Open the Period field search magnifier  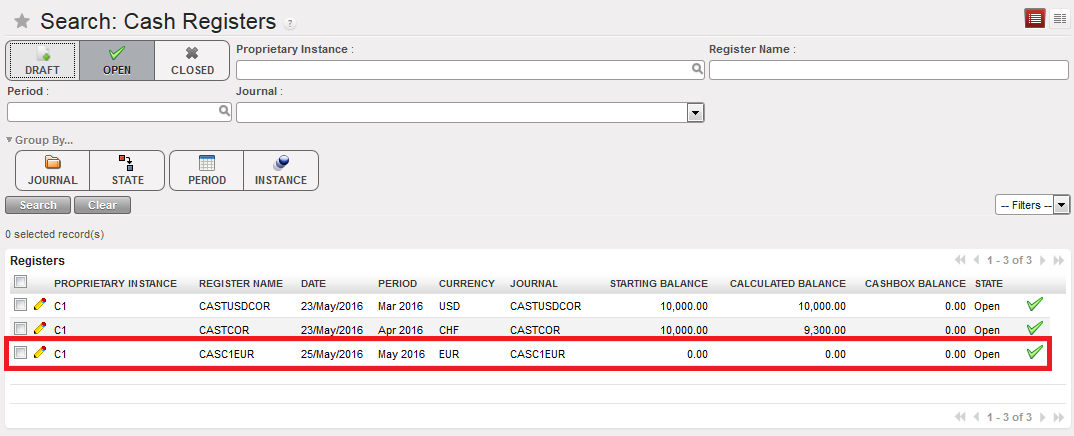click(x=224, y=112)
